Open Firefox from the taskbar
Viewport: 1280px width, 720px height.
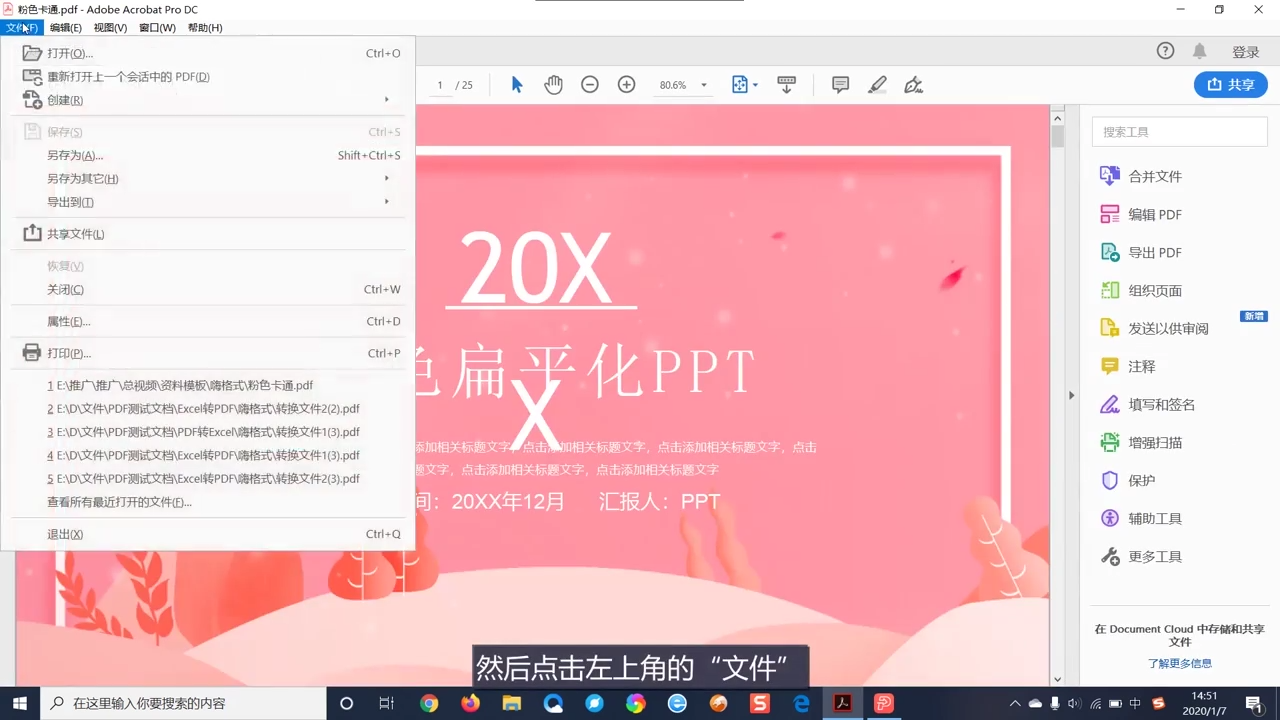point(470,703)
